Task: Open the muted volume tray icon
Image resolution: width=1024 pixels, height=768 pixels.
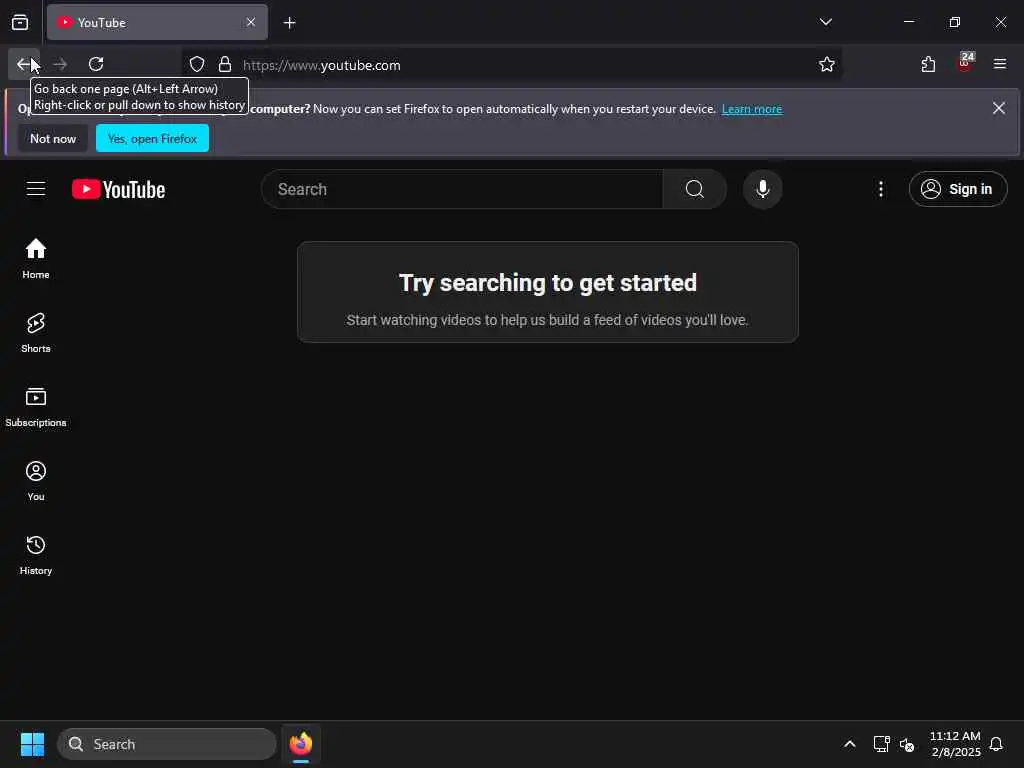Action: (906, 744)
